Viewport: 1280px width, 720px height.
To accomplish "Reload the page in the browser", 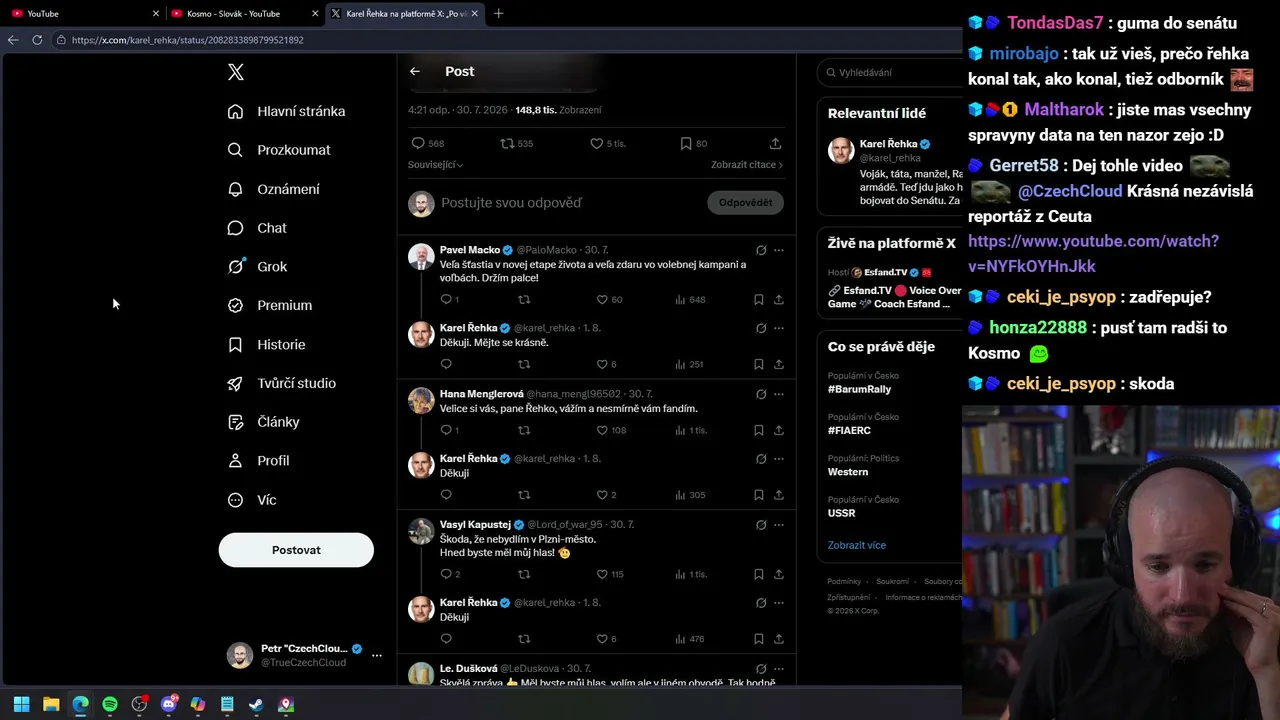I will (37, 40).
